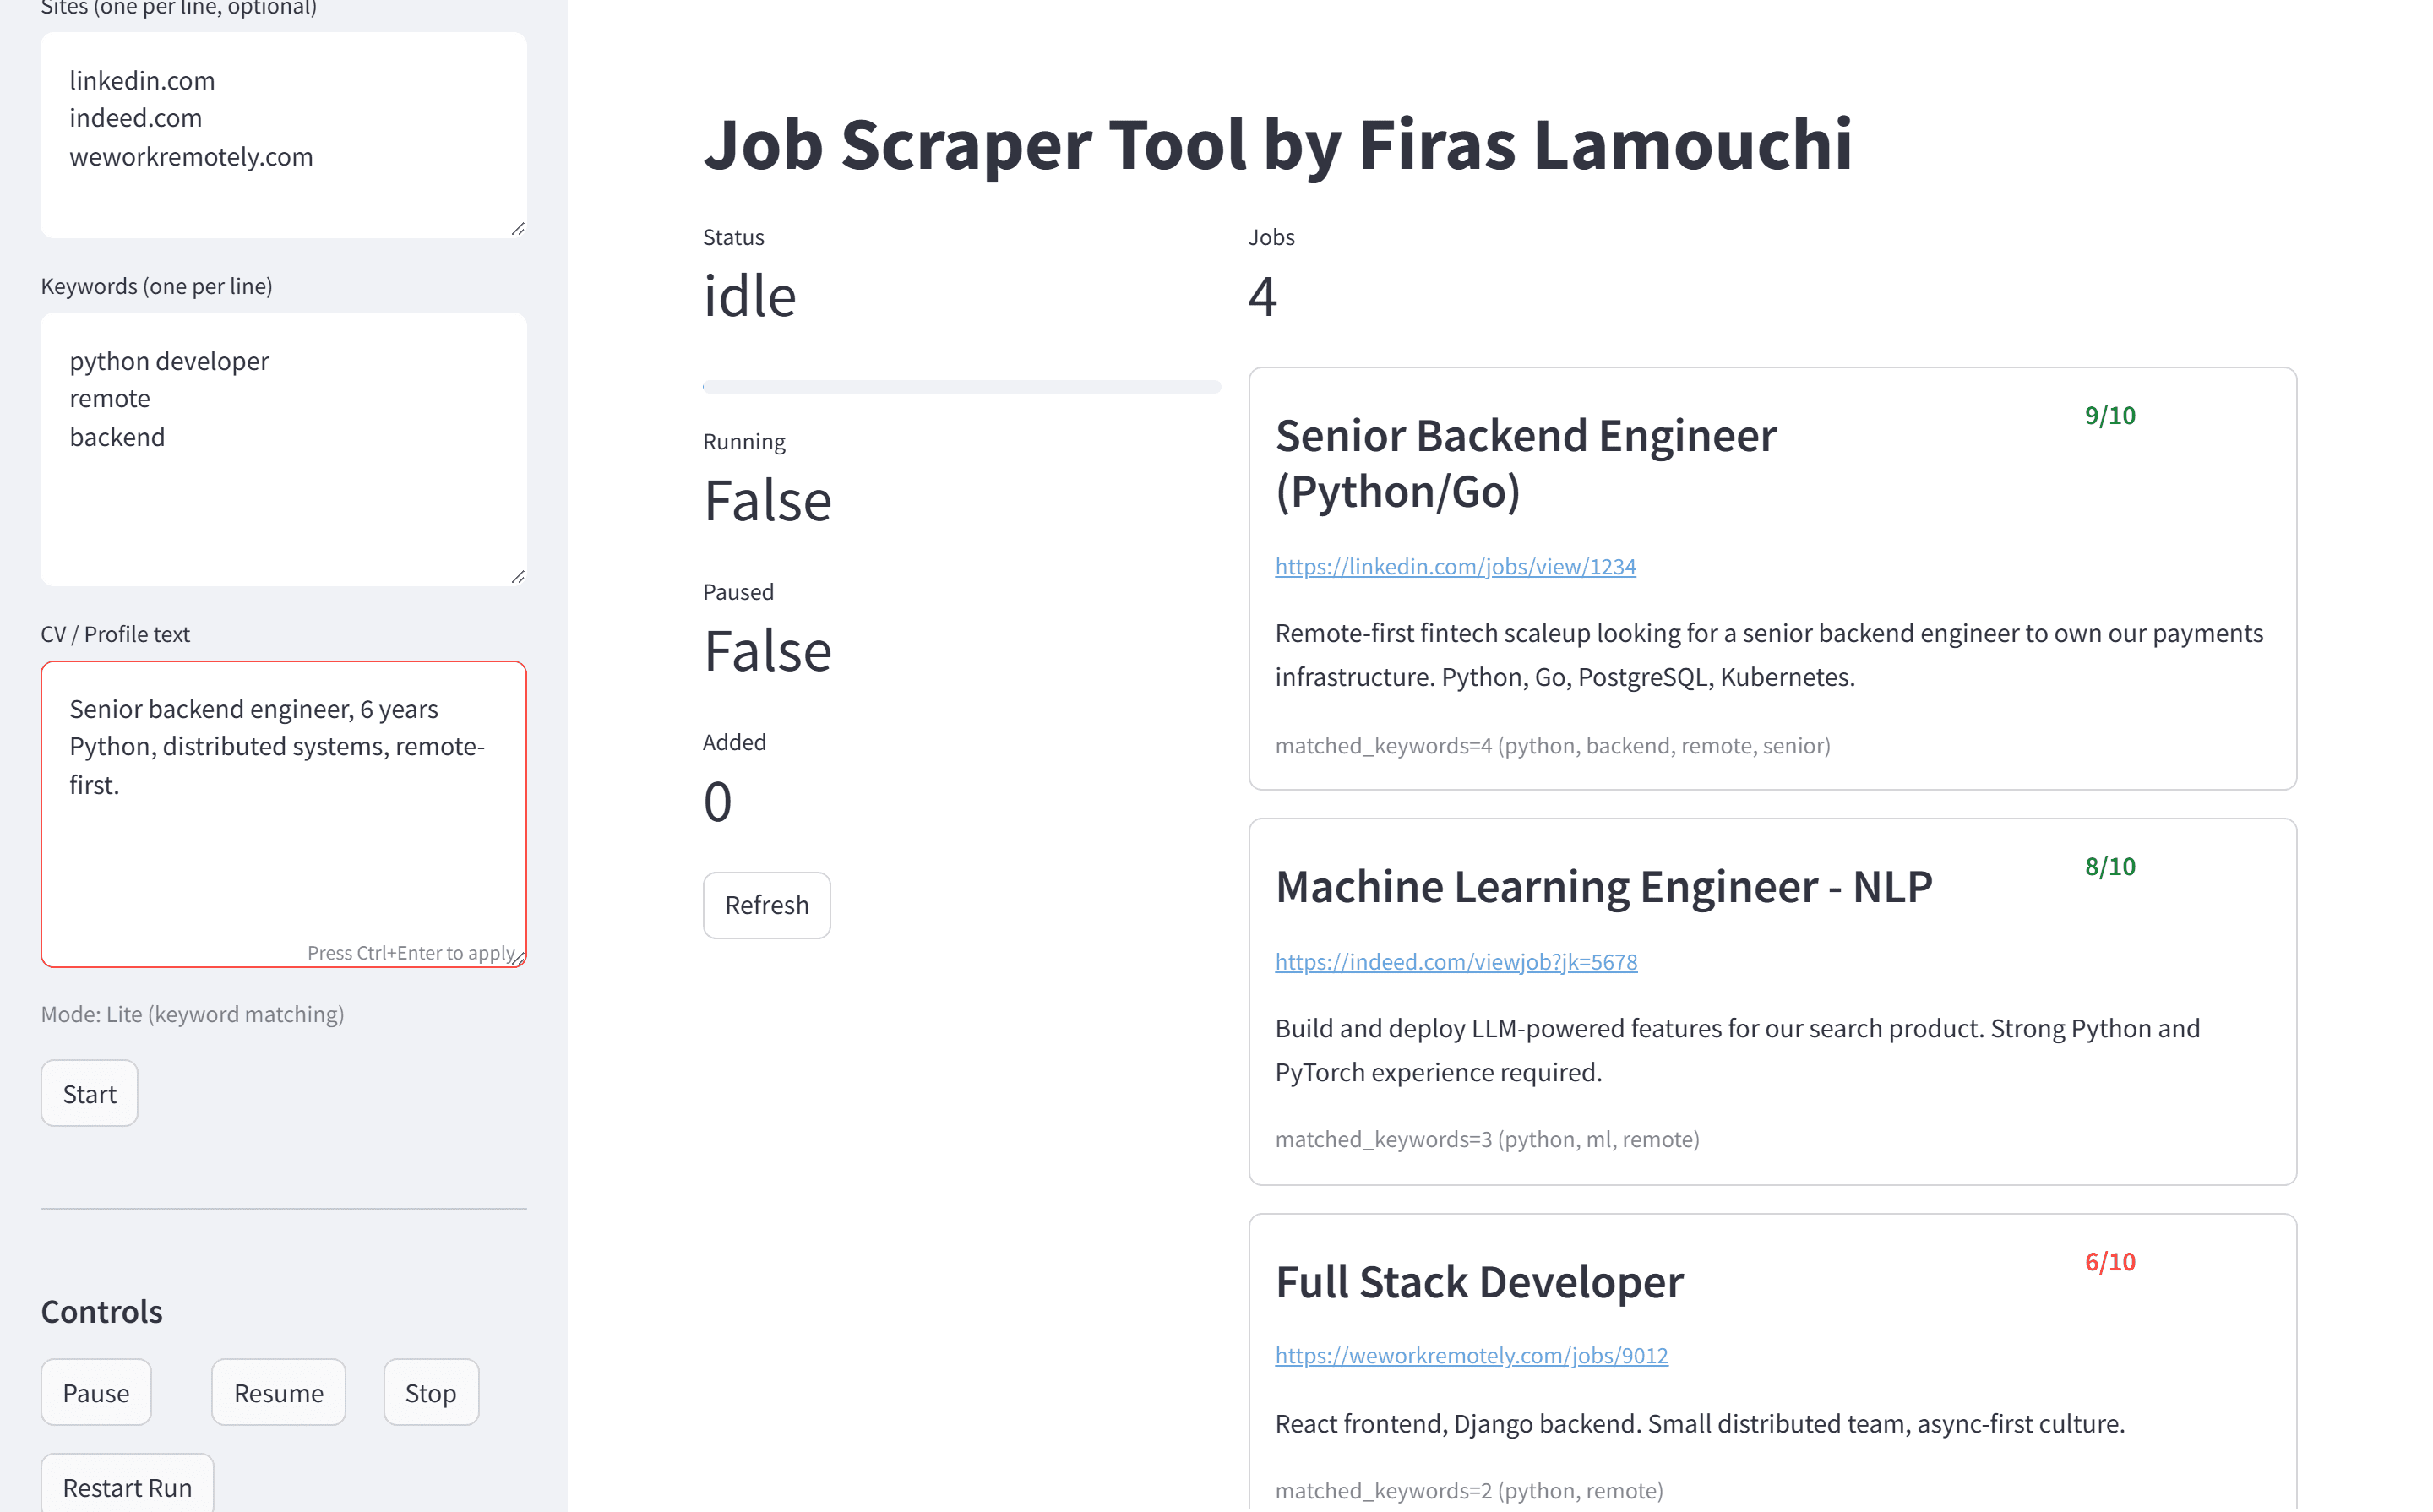Image resolution: width=2433 pixels, height=1512 pixels.
Task: Click the 9/10 score badge
Action: point(2110,415)
